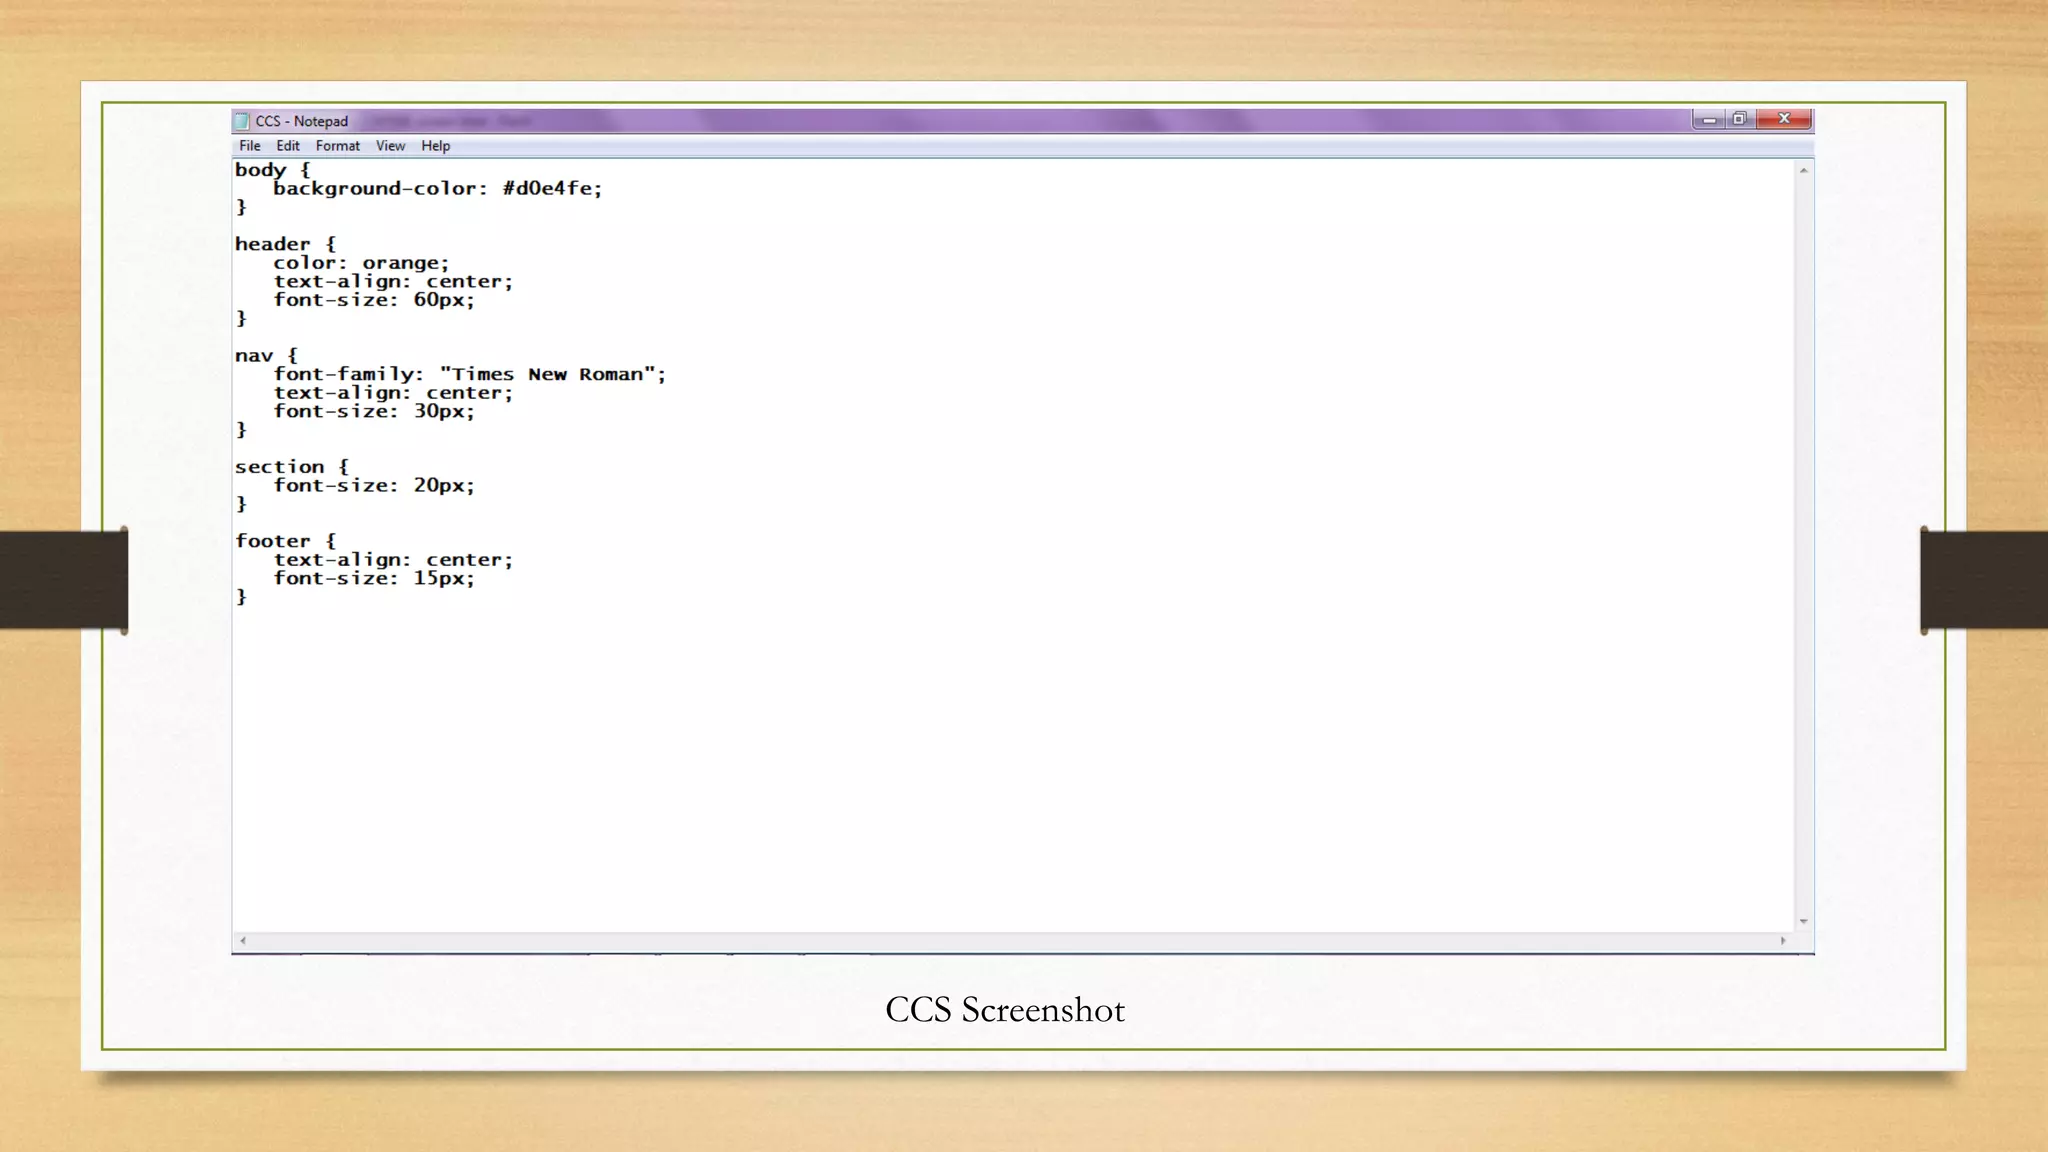Place cursor on 'color: orange;' line
The image size is (2048, 1152).
[362, 263]
